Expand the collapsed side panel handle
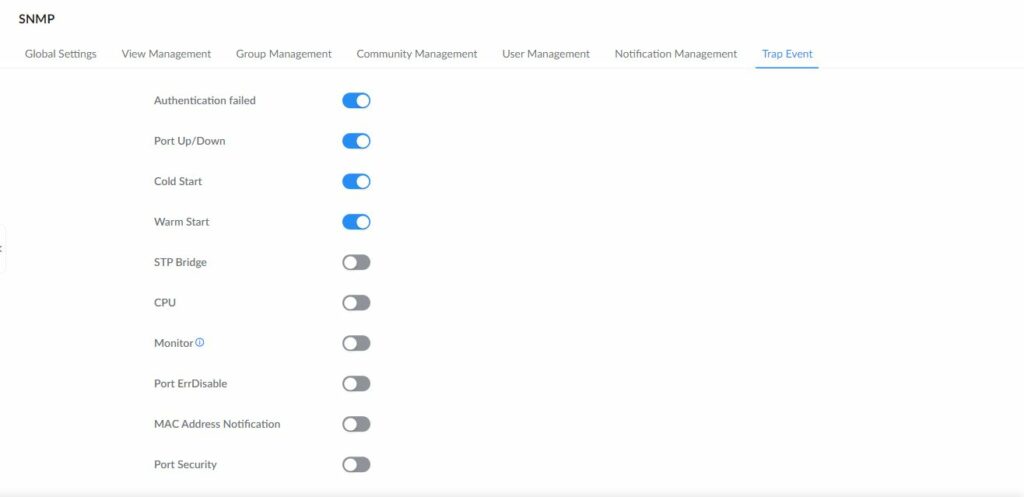The width and height of the screenshot is (1024, 497). click(2, 249)
